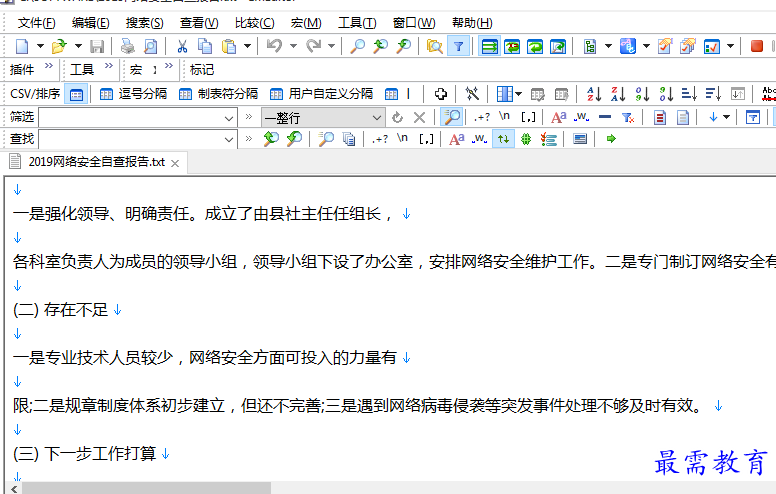776x494 pixels.
Task: Click the filter refresh circular arrow icon
Action: click(x=397, y=117)
